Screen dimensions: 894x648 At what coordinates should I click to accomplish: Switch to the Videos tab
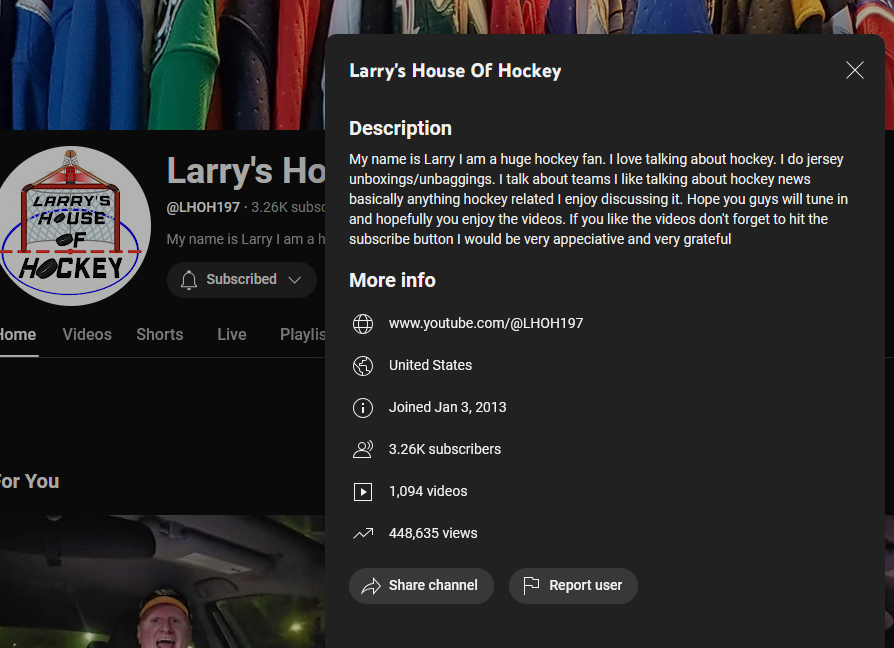87,335
